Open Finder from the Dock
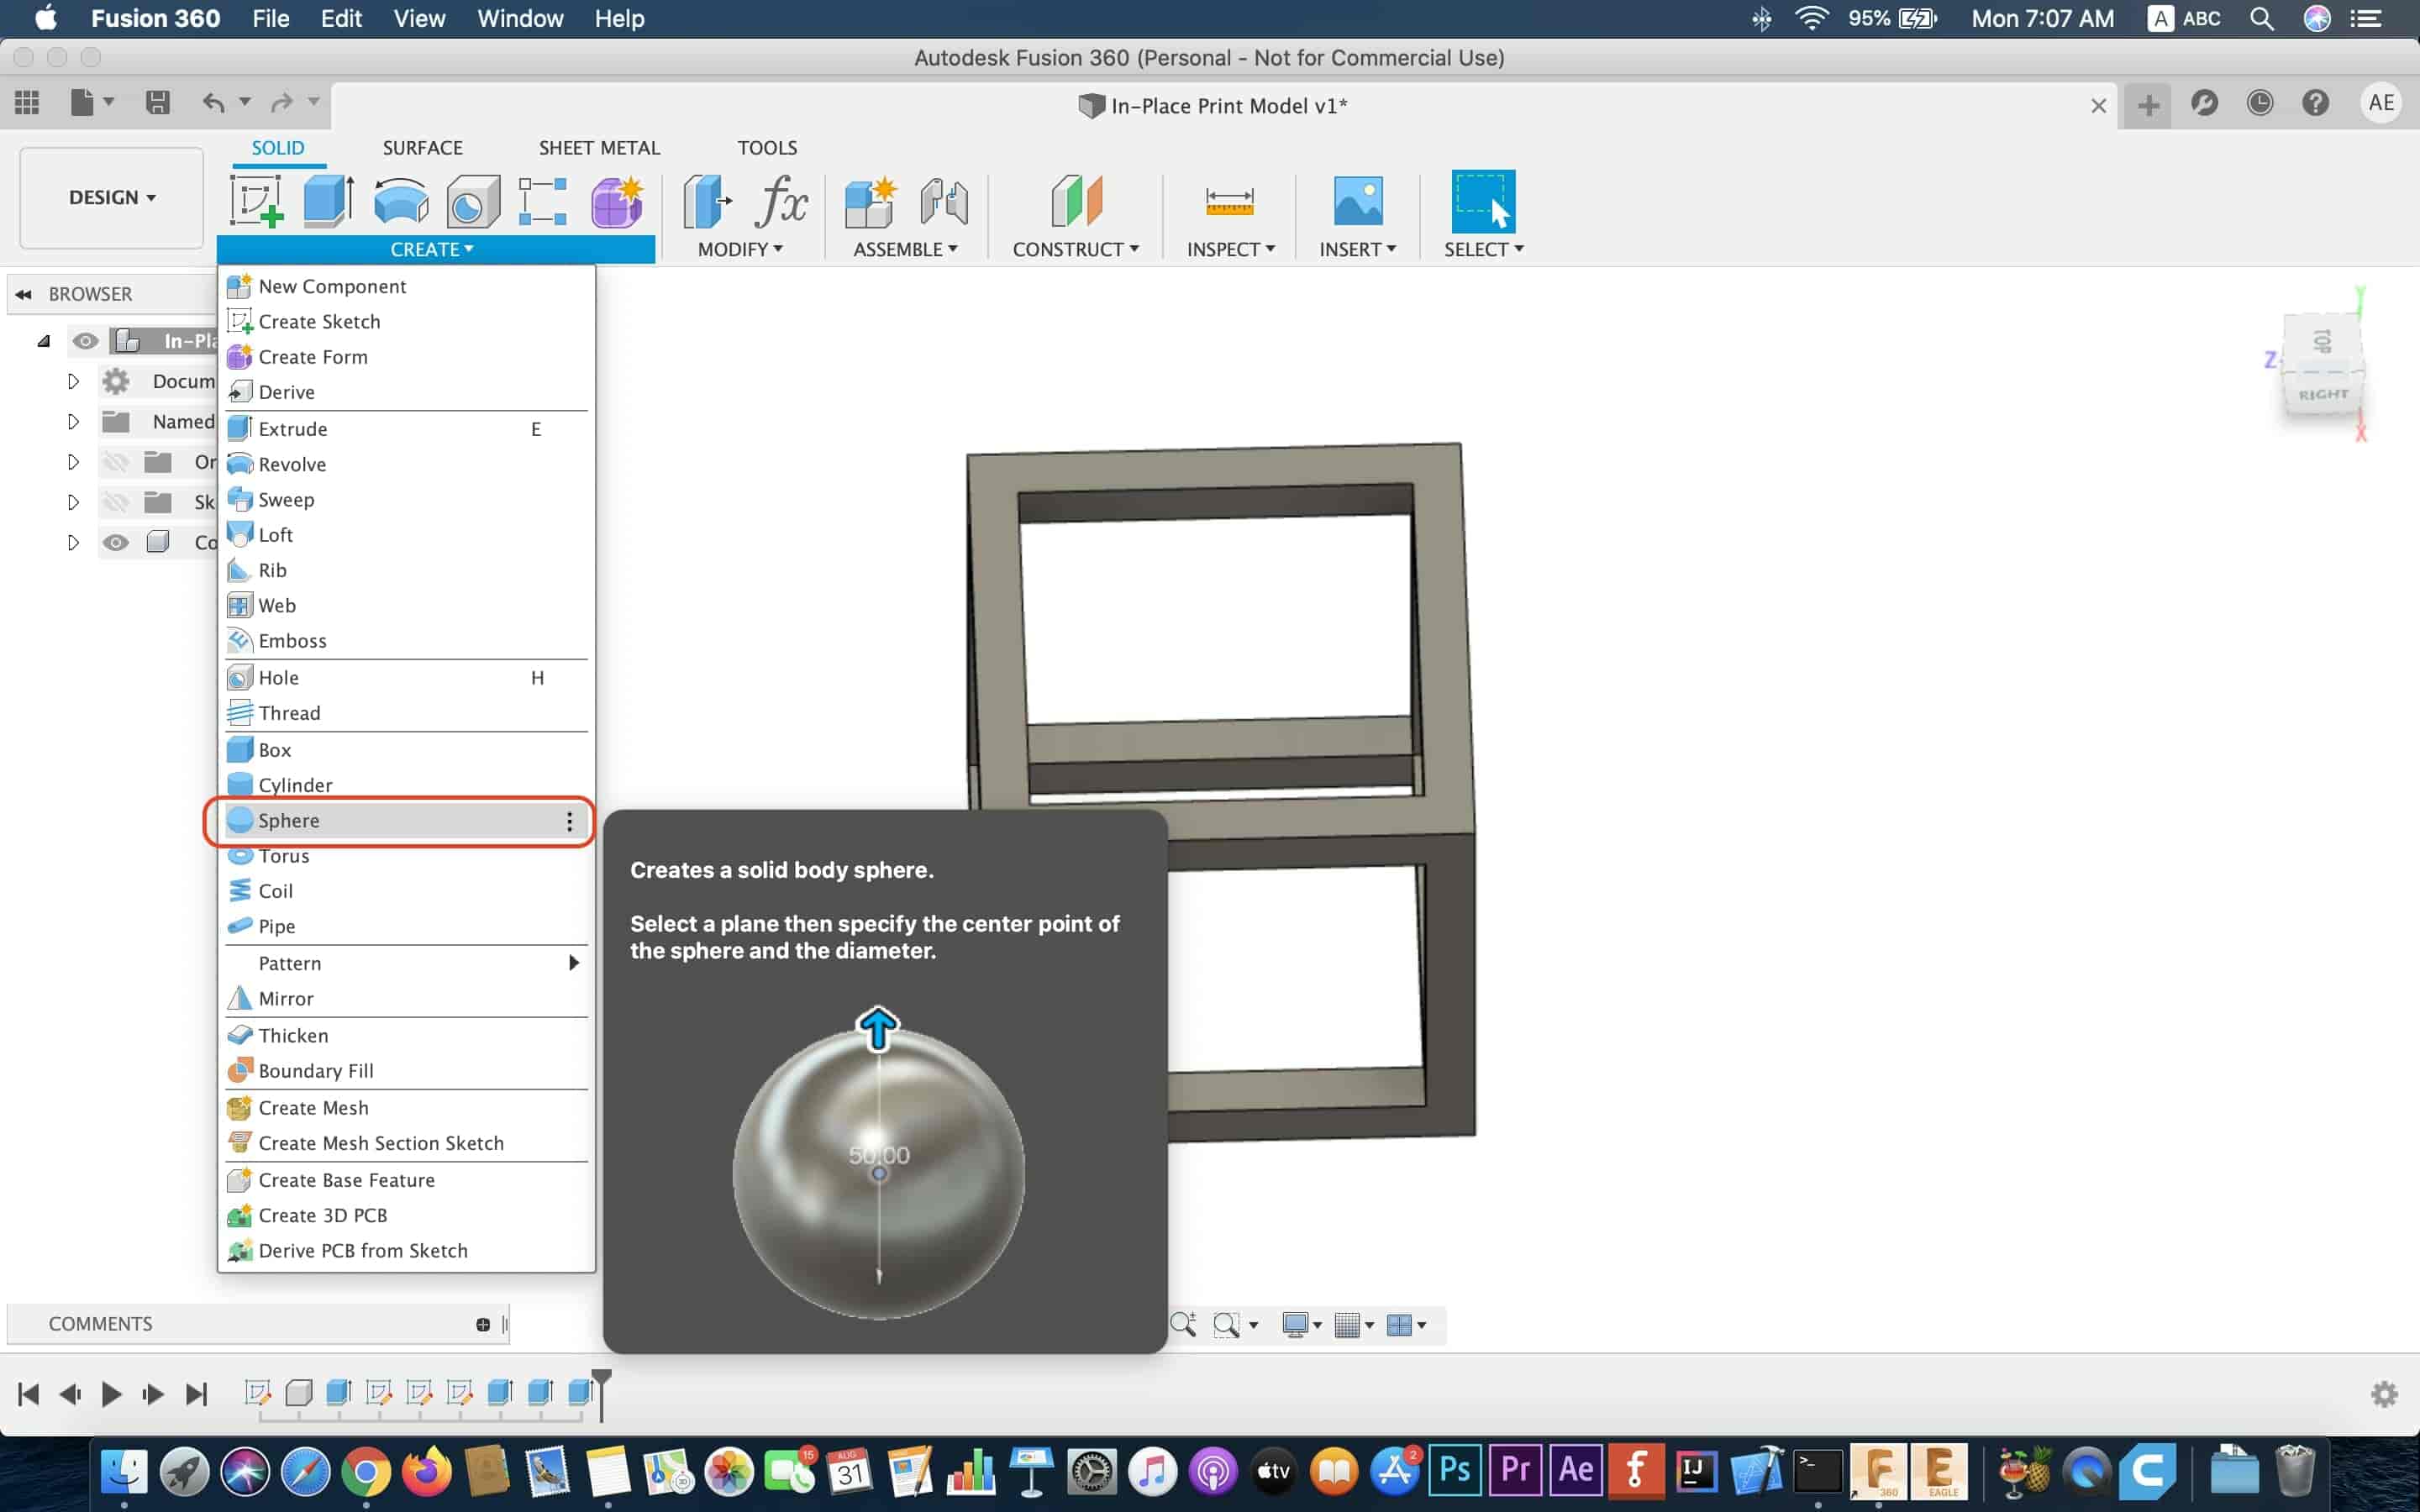 pyautogui.click(x=124, y=1471)
